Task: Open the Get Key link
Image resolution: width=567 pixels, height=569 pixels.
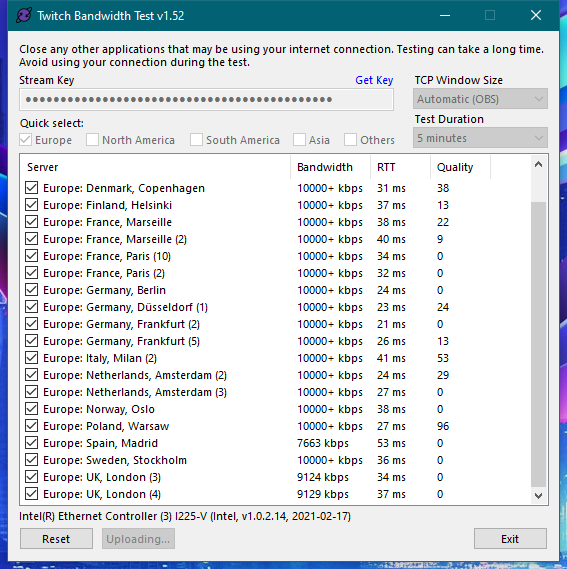Action: click(x=374, y=80)
